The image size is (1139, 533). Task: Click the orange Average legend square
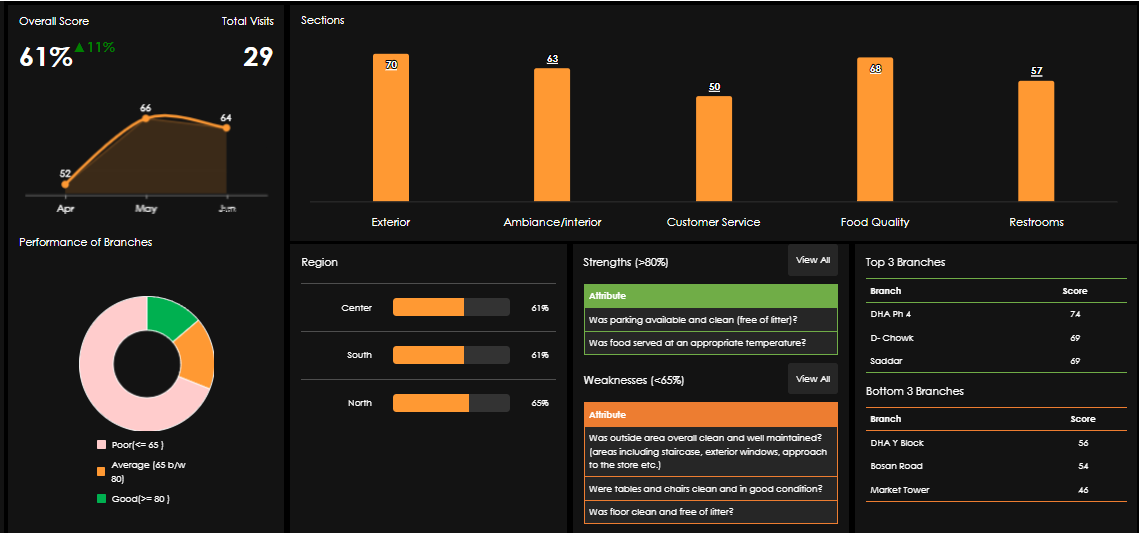coord(101,471)
